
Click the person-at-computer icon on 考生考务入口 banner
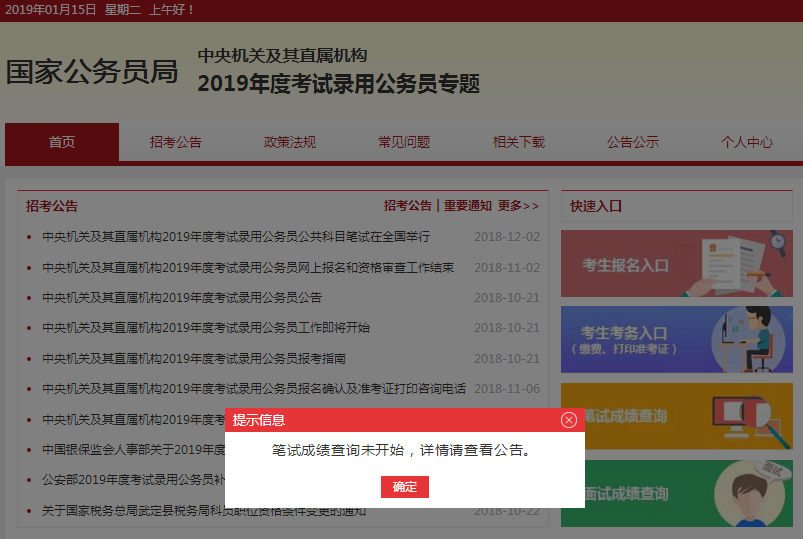point(749,339)
